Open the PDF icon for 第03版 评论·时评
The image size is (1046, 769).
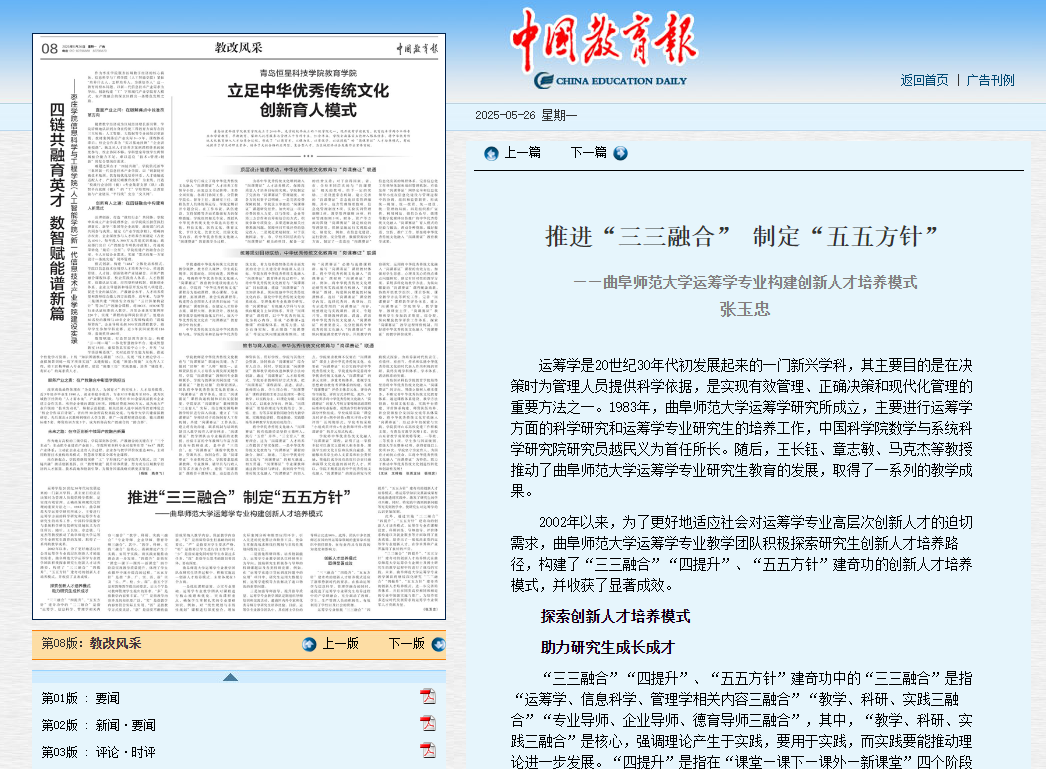coord(428,751)
